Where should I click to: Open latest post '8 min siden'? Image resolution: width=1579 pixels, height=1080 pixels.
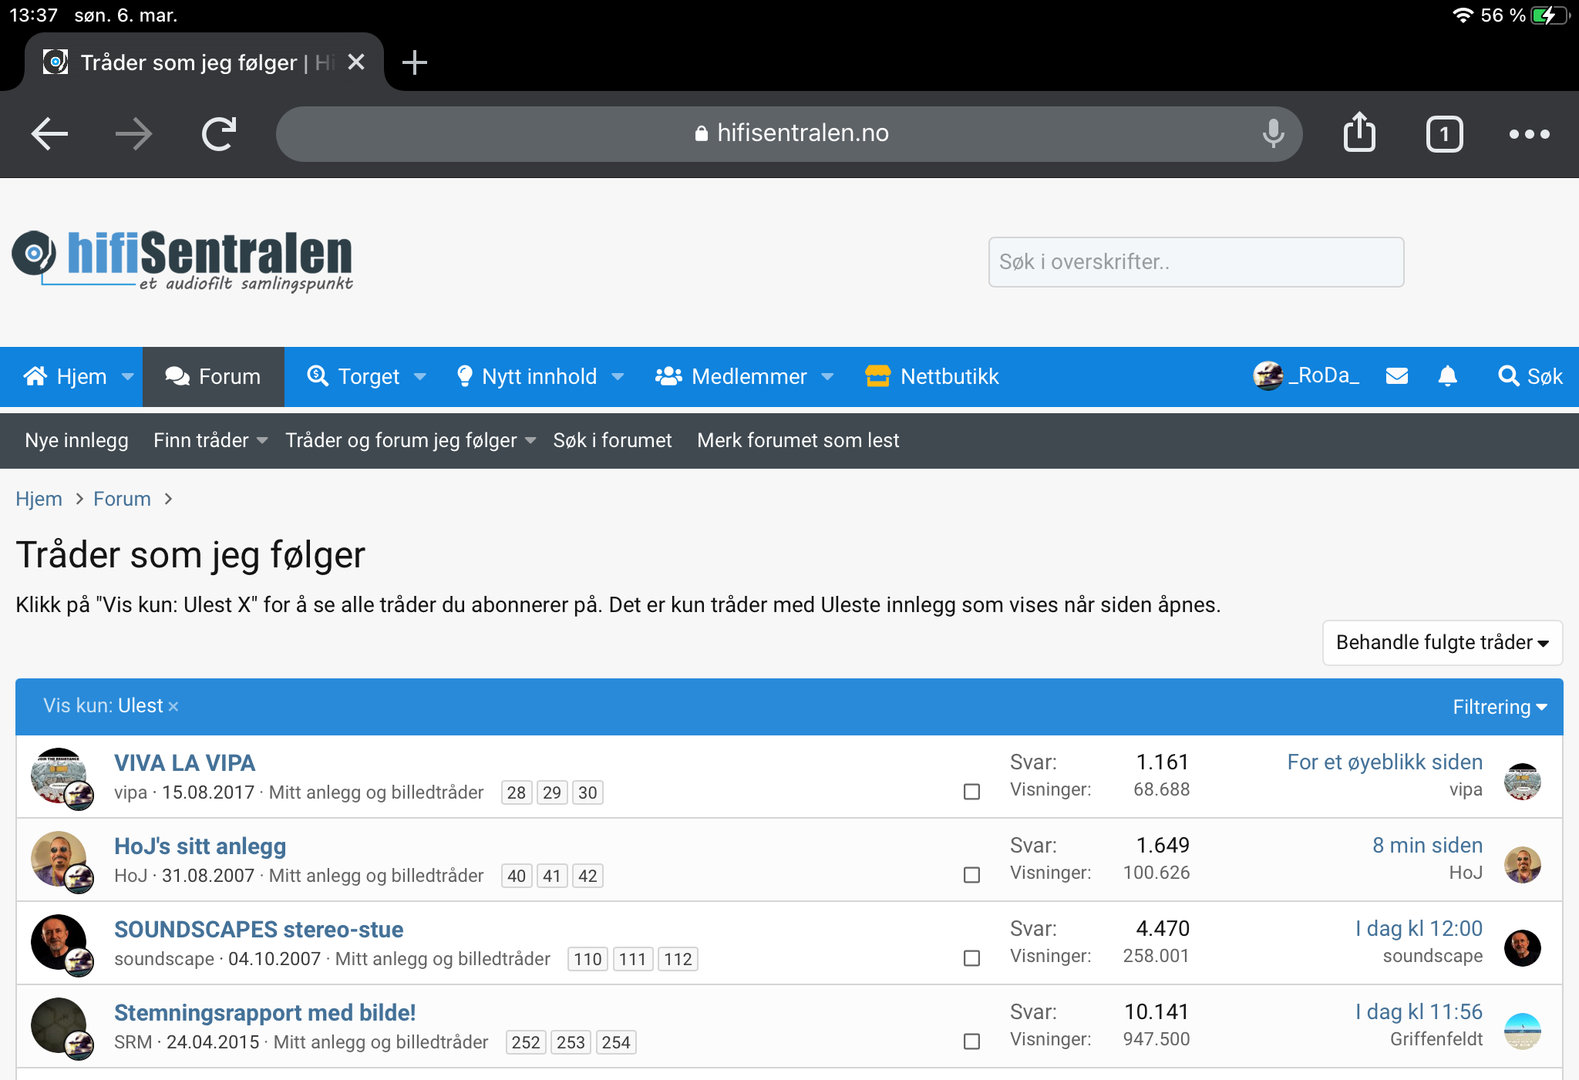click(1428, 845)
